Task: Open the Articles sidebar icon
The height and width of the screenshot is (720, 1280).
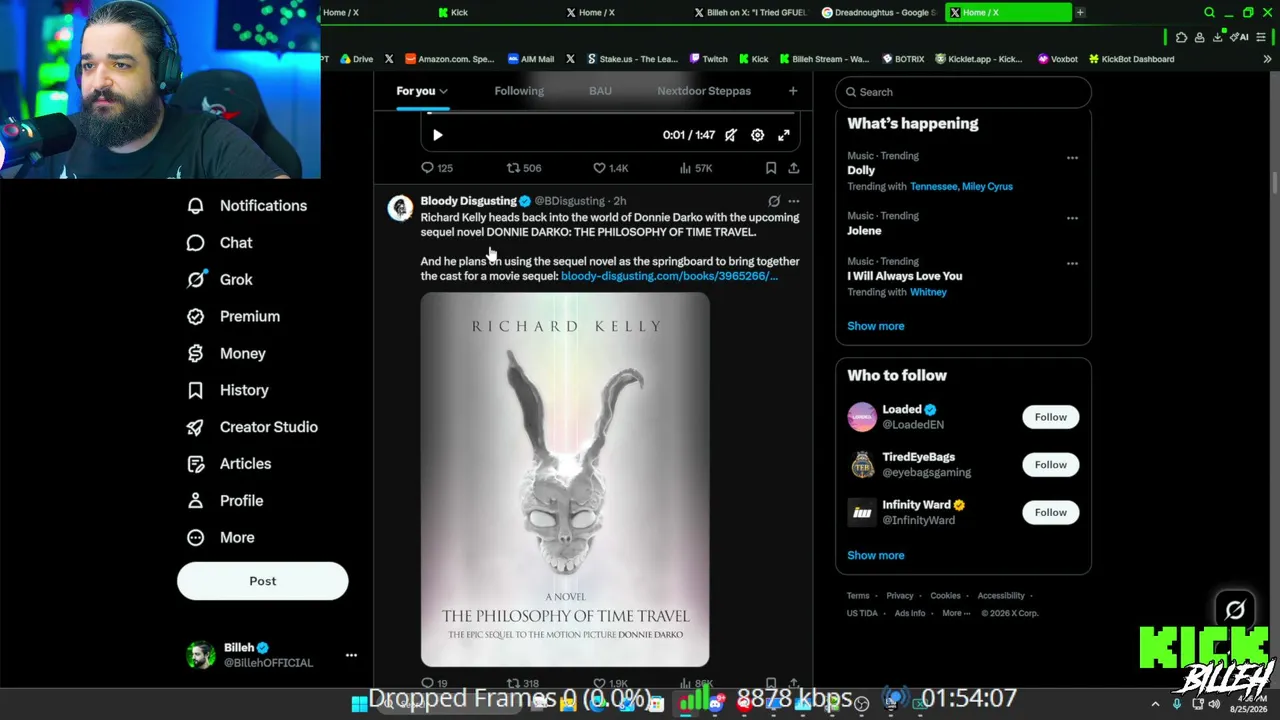Action: (196, 464)
